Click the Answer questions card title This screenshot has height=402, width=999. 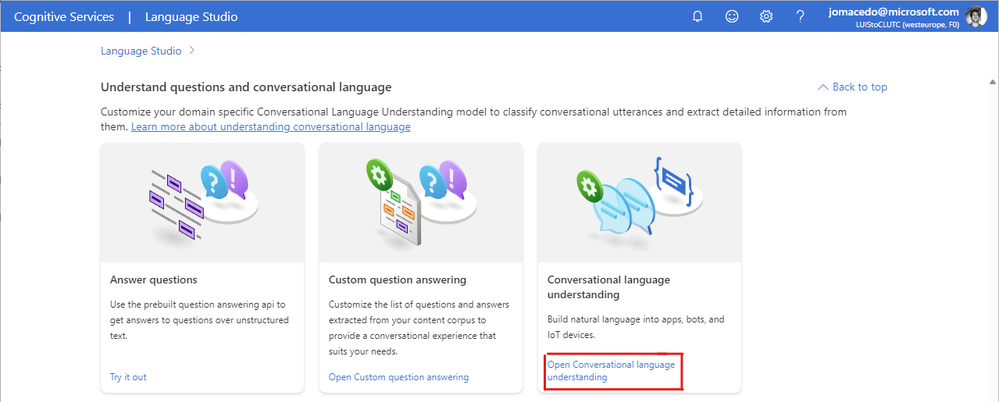(x=154, y=280)
